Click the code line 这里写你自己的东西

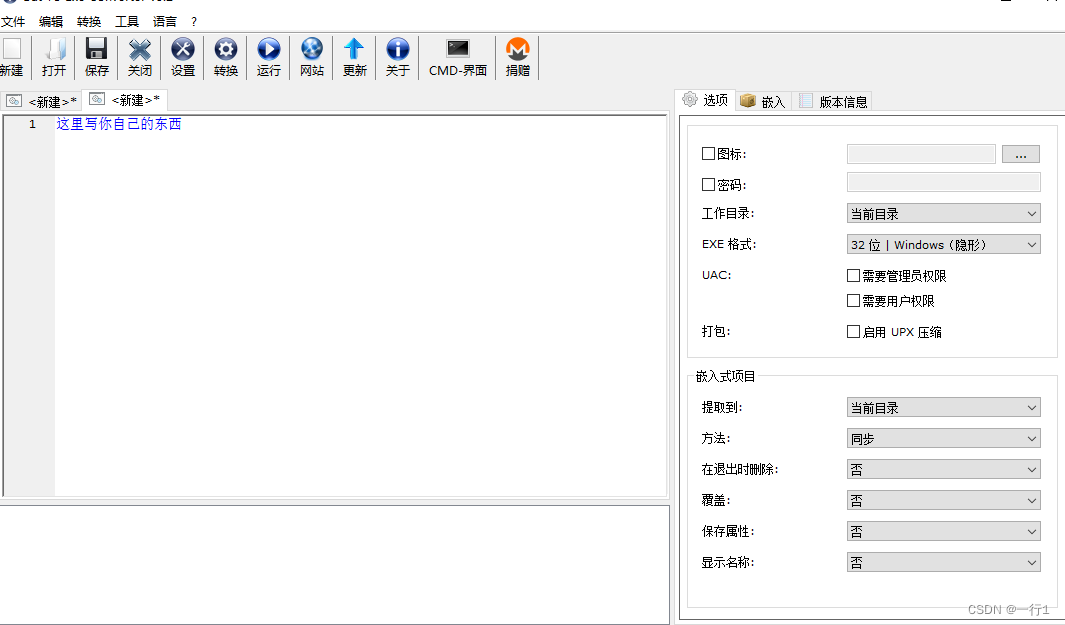pyautogui.click(x=119, y=124)
